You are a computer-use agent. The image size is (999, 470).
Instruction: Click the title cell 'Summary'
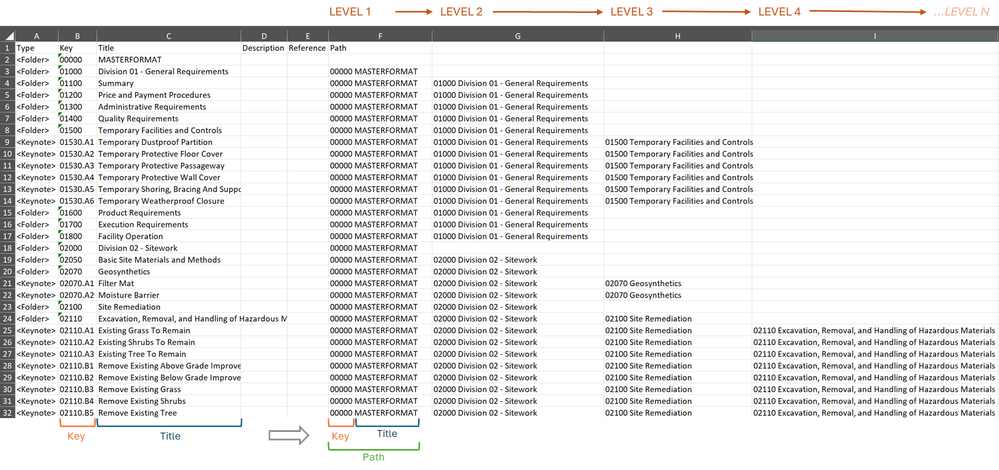coord(169,83)
